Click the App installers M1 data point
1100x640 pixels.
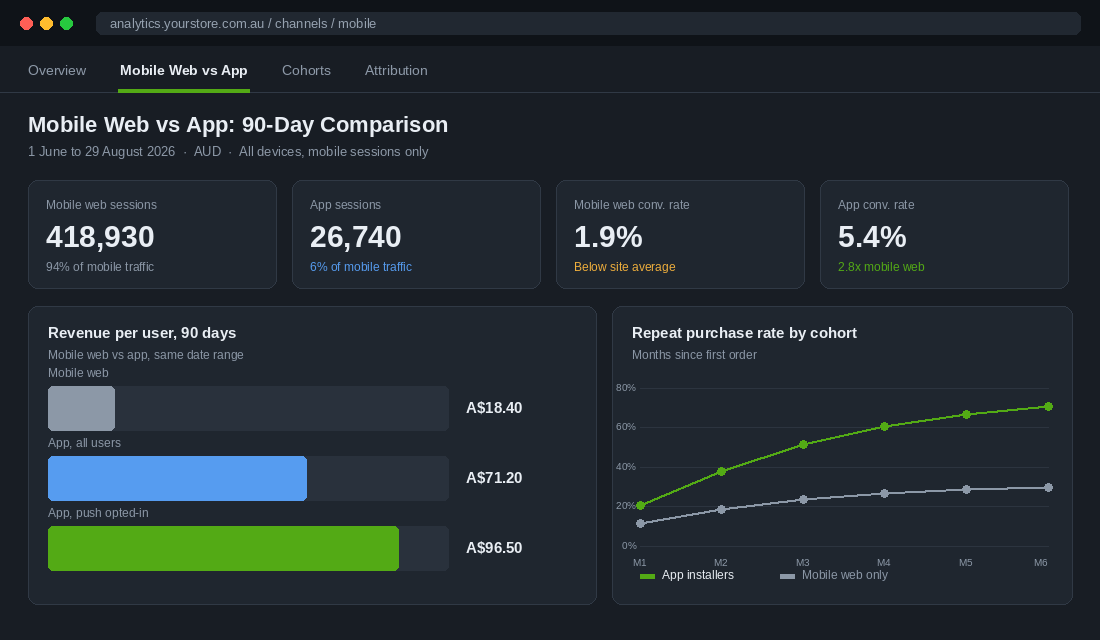tap(640, 505)
